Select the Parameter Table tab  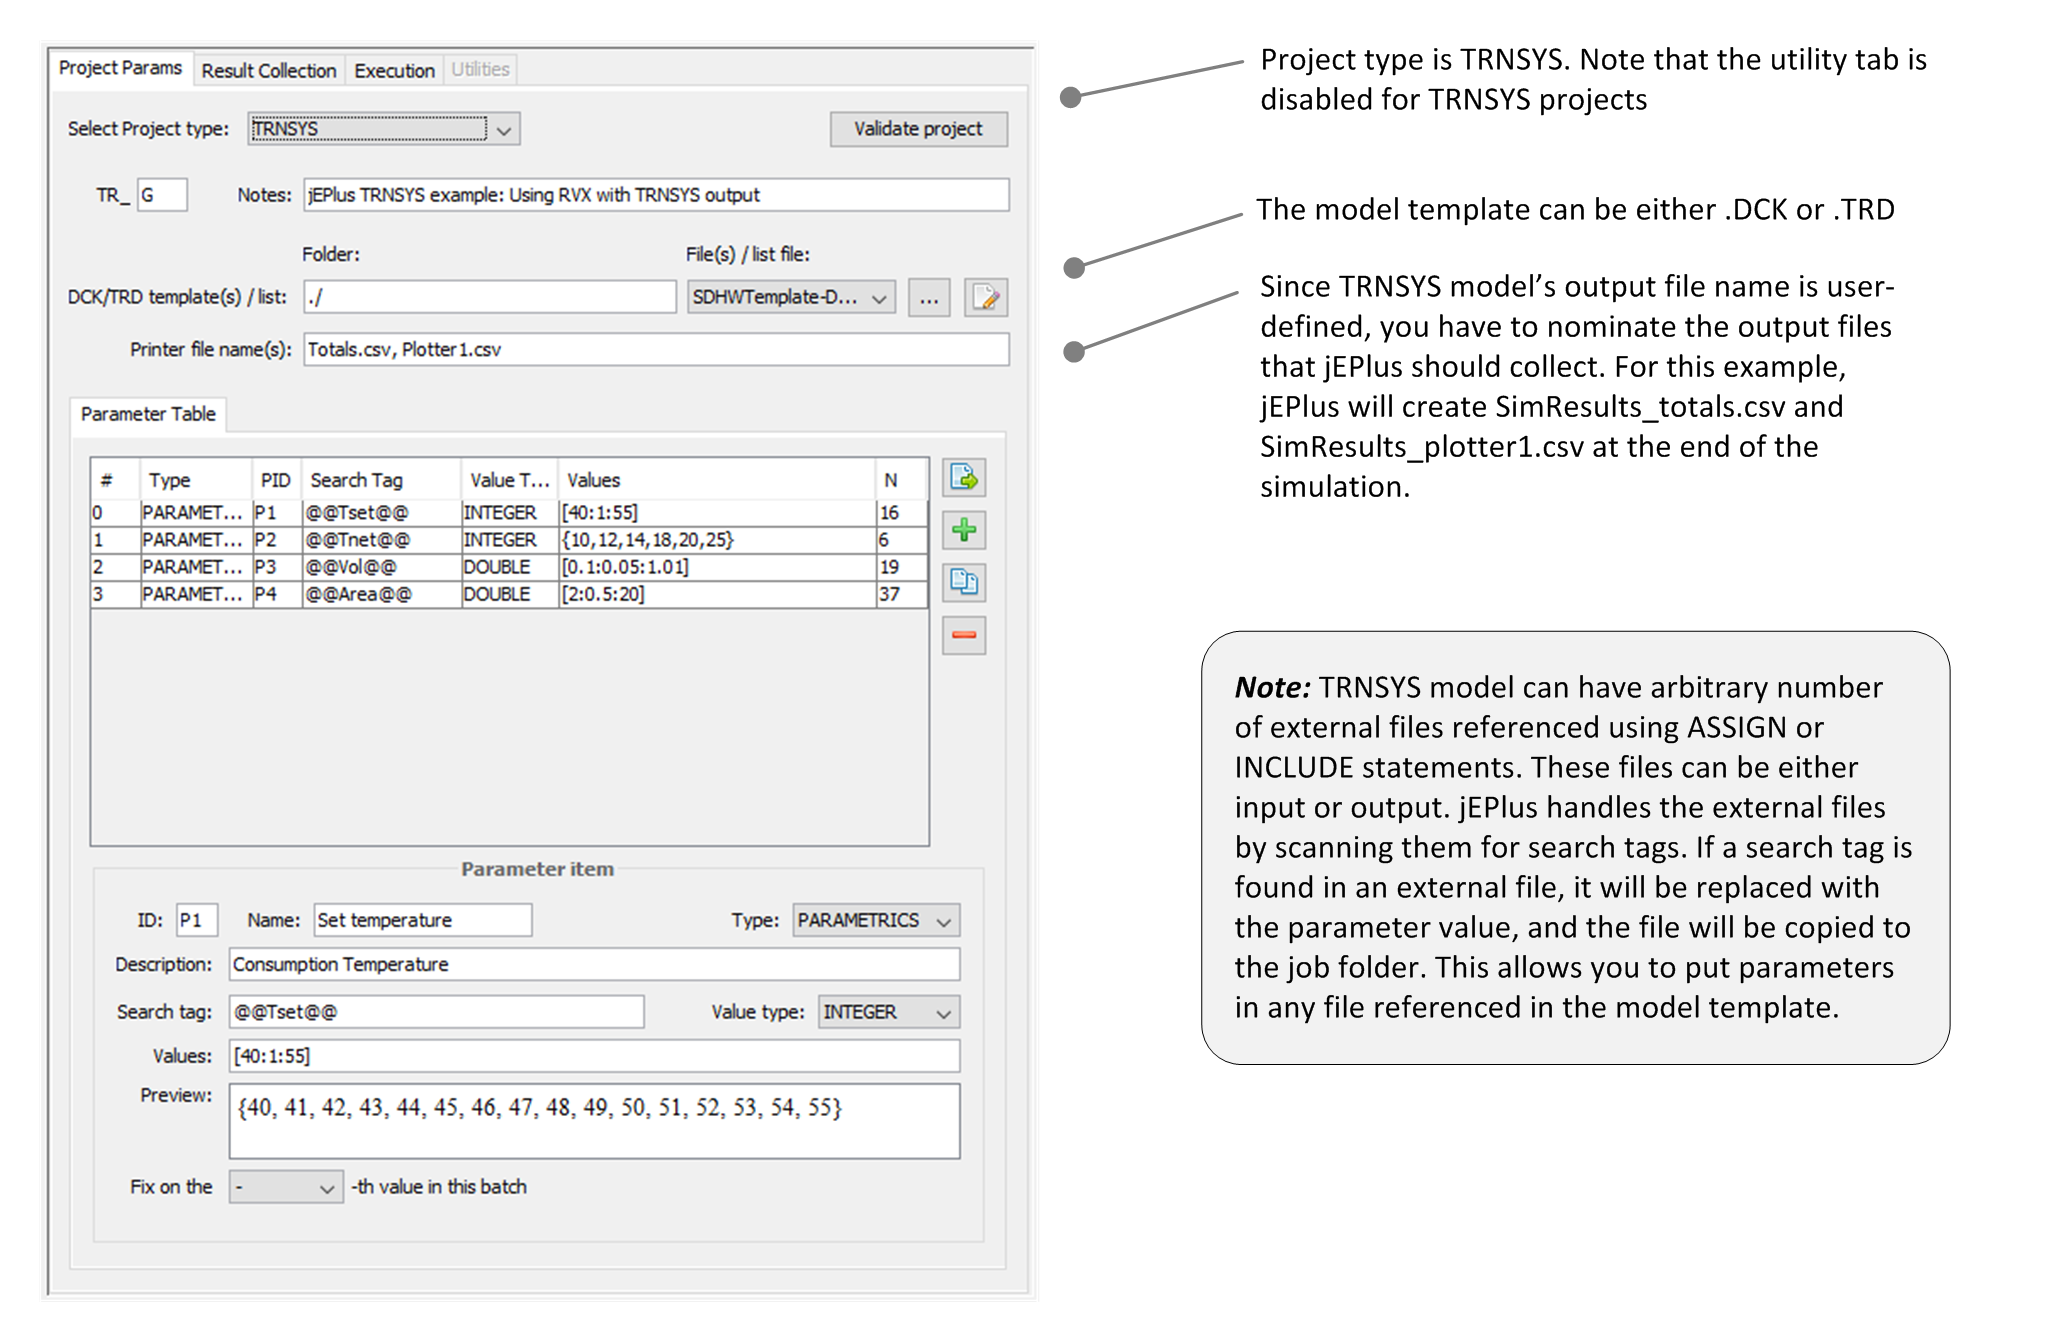pyautogui.click(x=148, y=414)
